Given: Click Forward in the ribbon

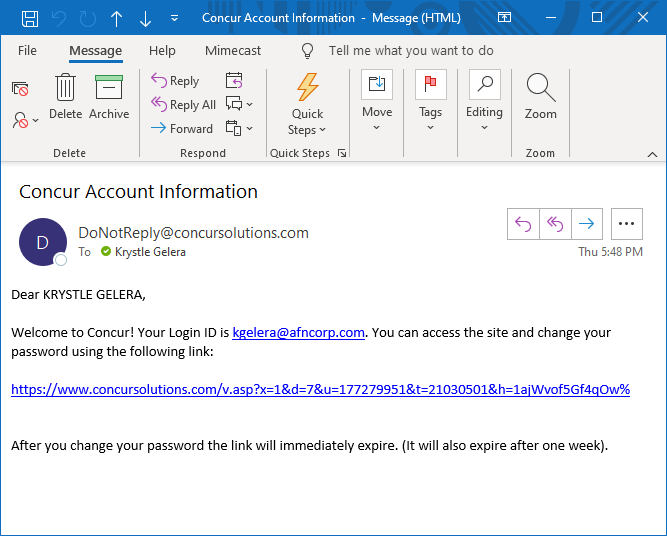Looking at the screenshot, I should [x=182, y=128].
